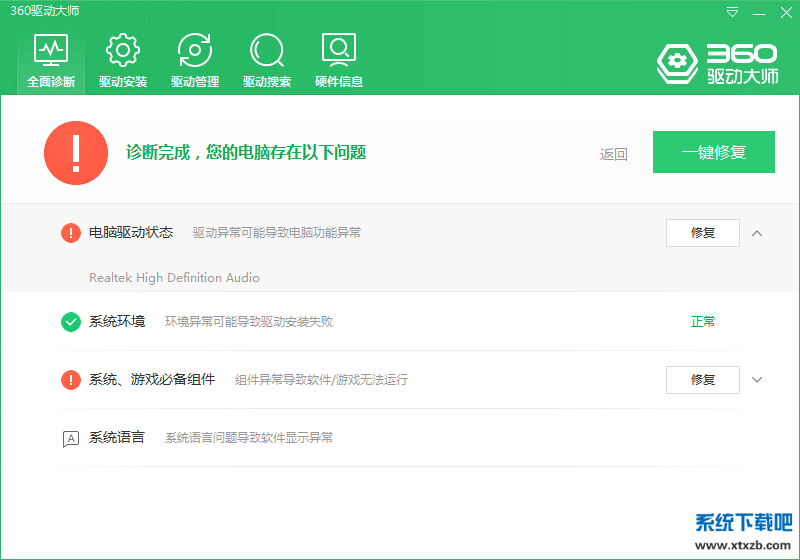Click the large red diagnosis alert icon

[x=76, y=153]
